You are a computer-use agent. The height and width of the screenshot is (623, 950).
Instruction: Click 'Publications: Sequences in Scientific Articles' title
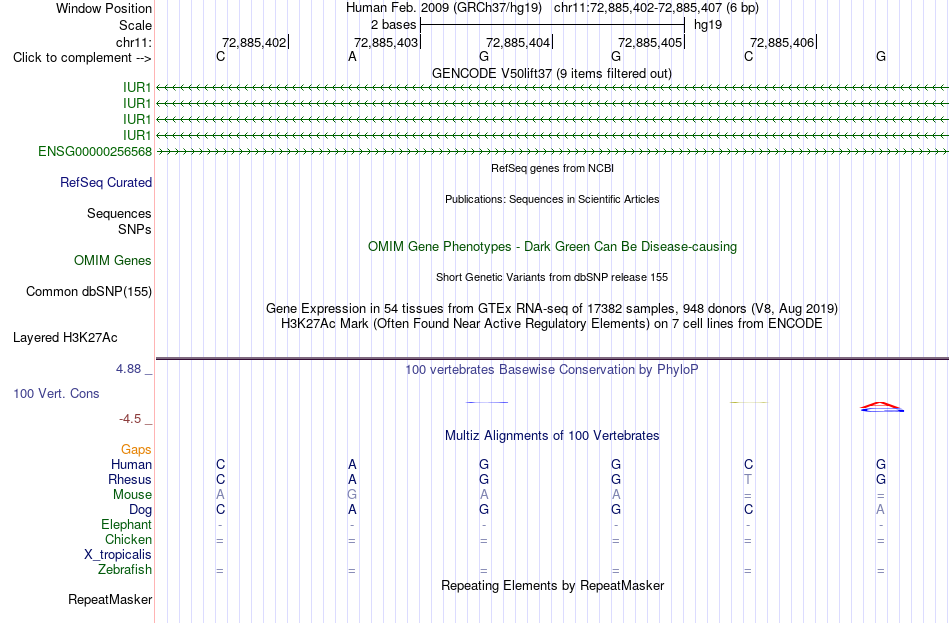[552, 199]
